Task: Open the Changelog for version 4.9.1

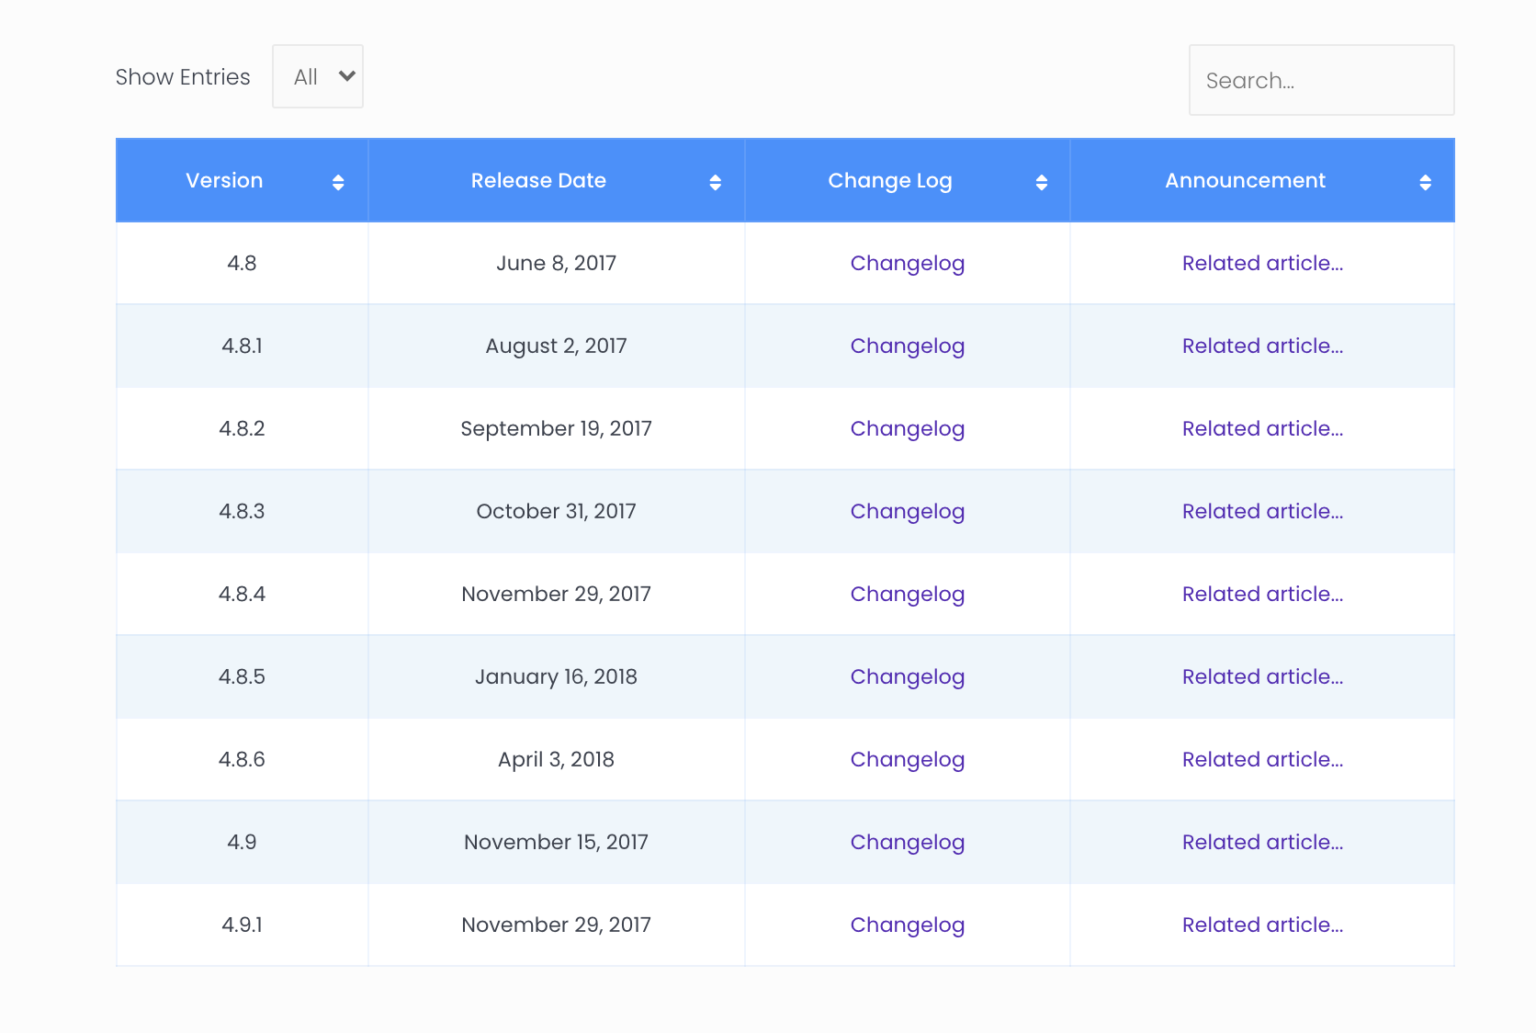Action: 907,924
